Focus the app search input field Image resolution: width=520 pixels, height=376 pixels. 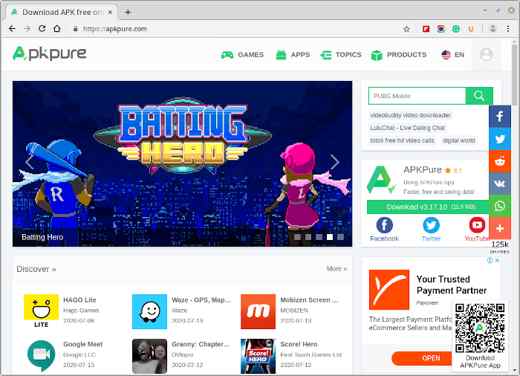417,96
